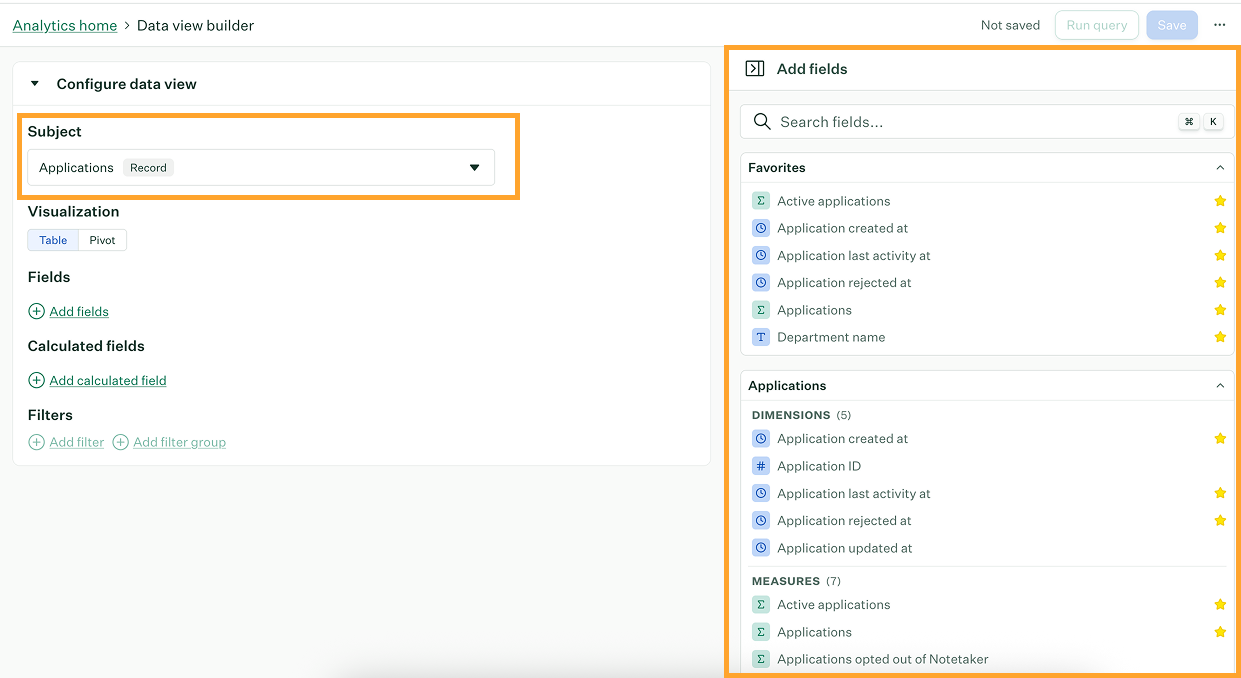Click the DIMENSIONS group heading
1241x678 pixels.
point(791,415)
